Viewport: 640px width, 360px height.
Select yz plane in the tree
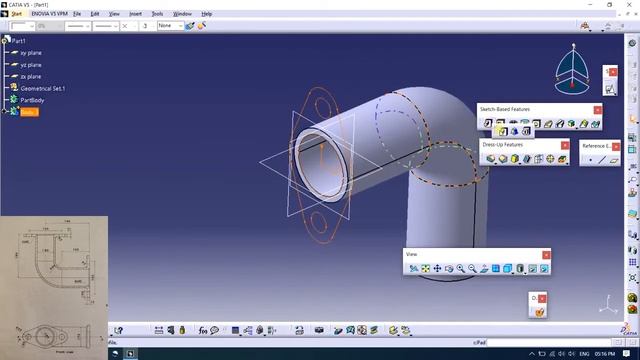[31, 65]
